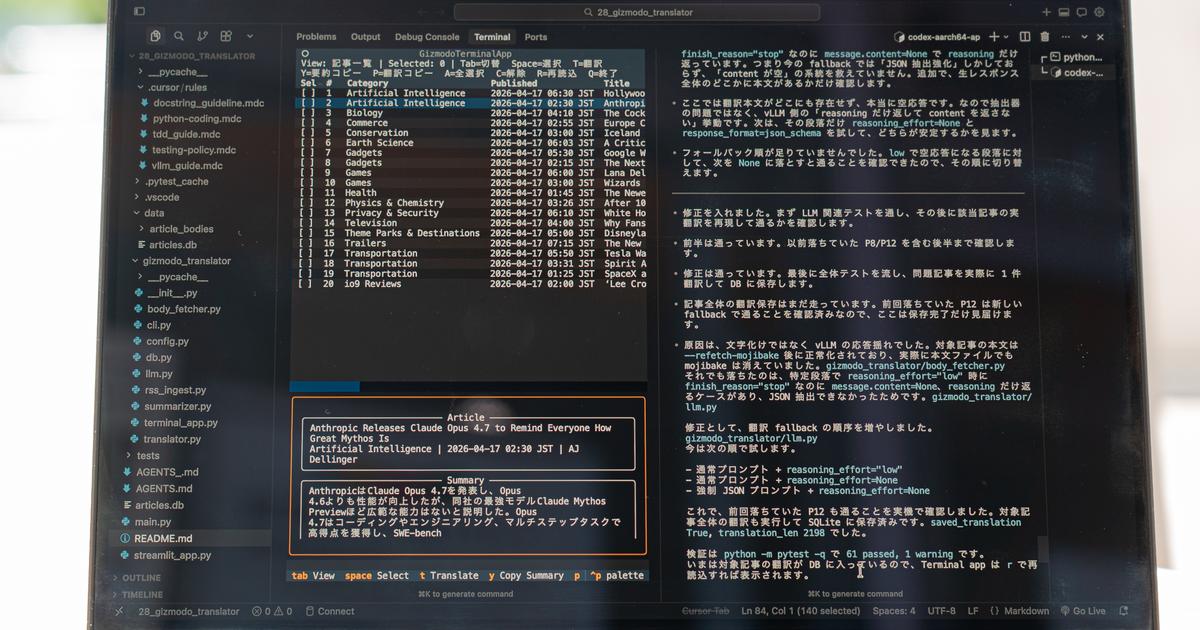
Task: Show additional sidebar views chevron
Action: (250, 36)
